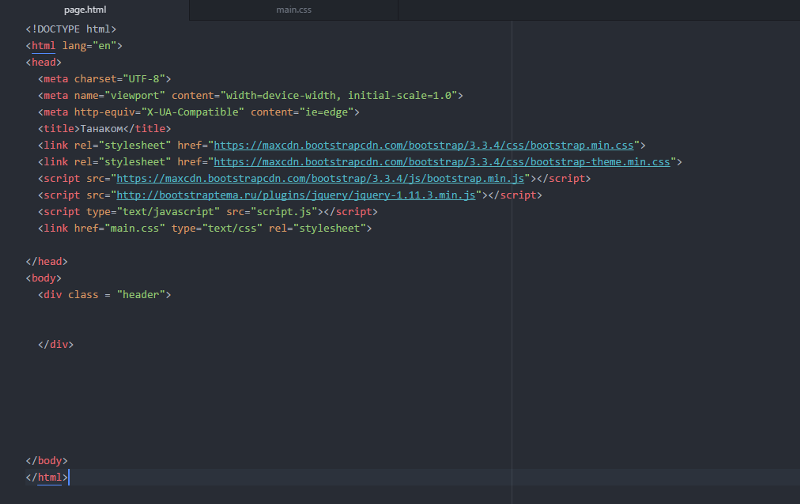Click the div class "header" line

point(104,295)
